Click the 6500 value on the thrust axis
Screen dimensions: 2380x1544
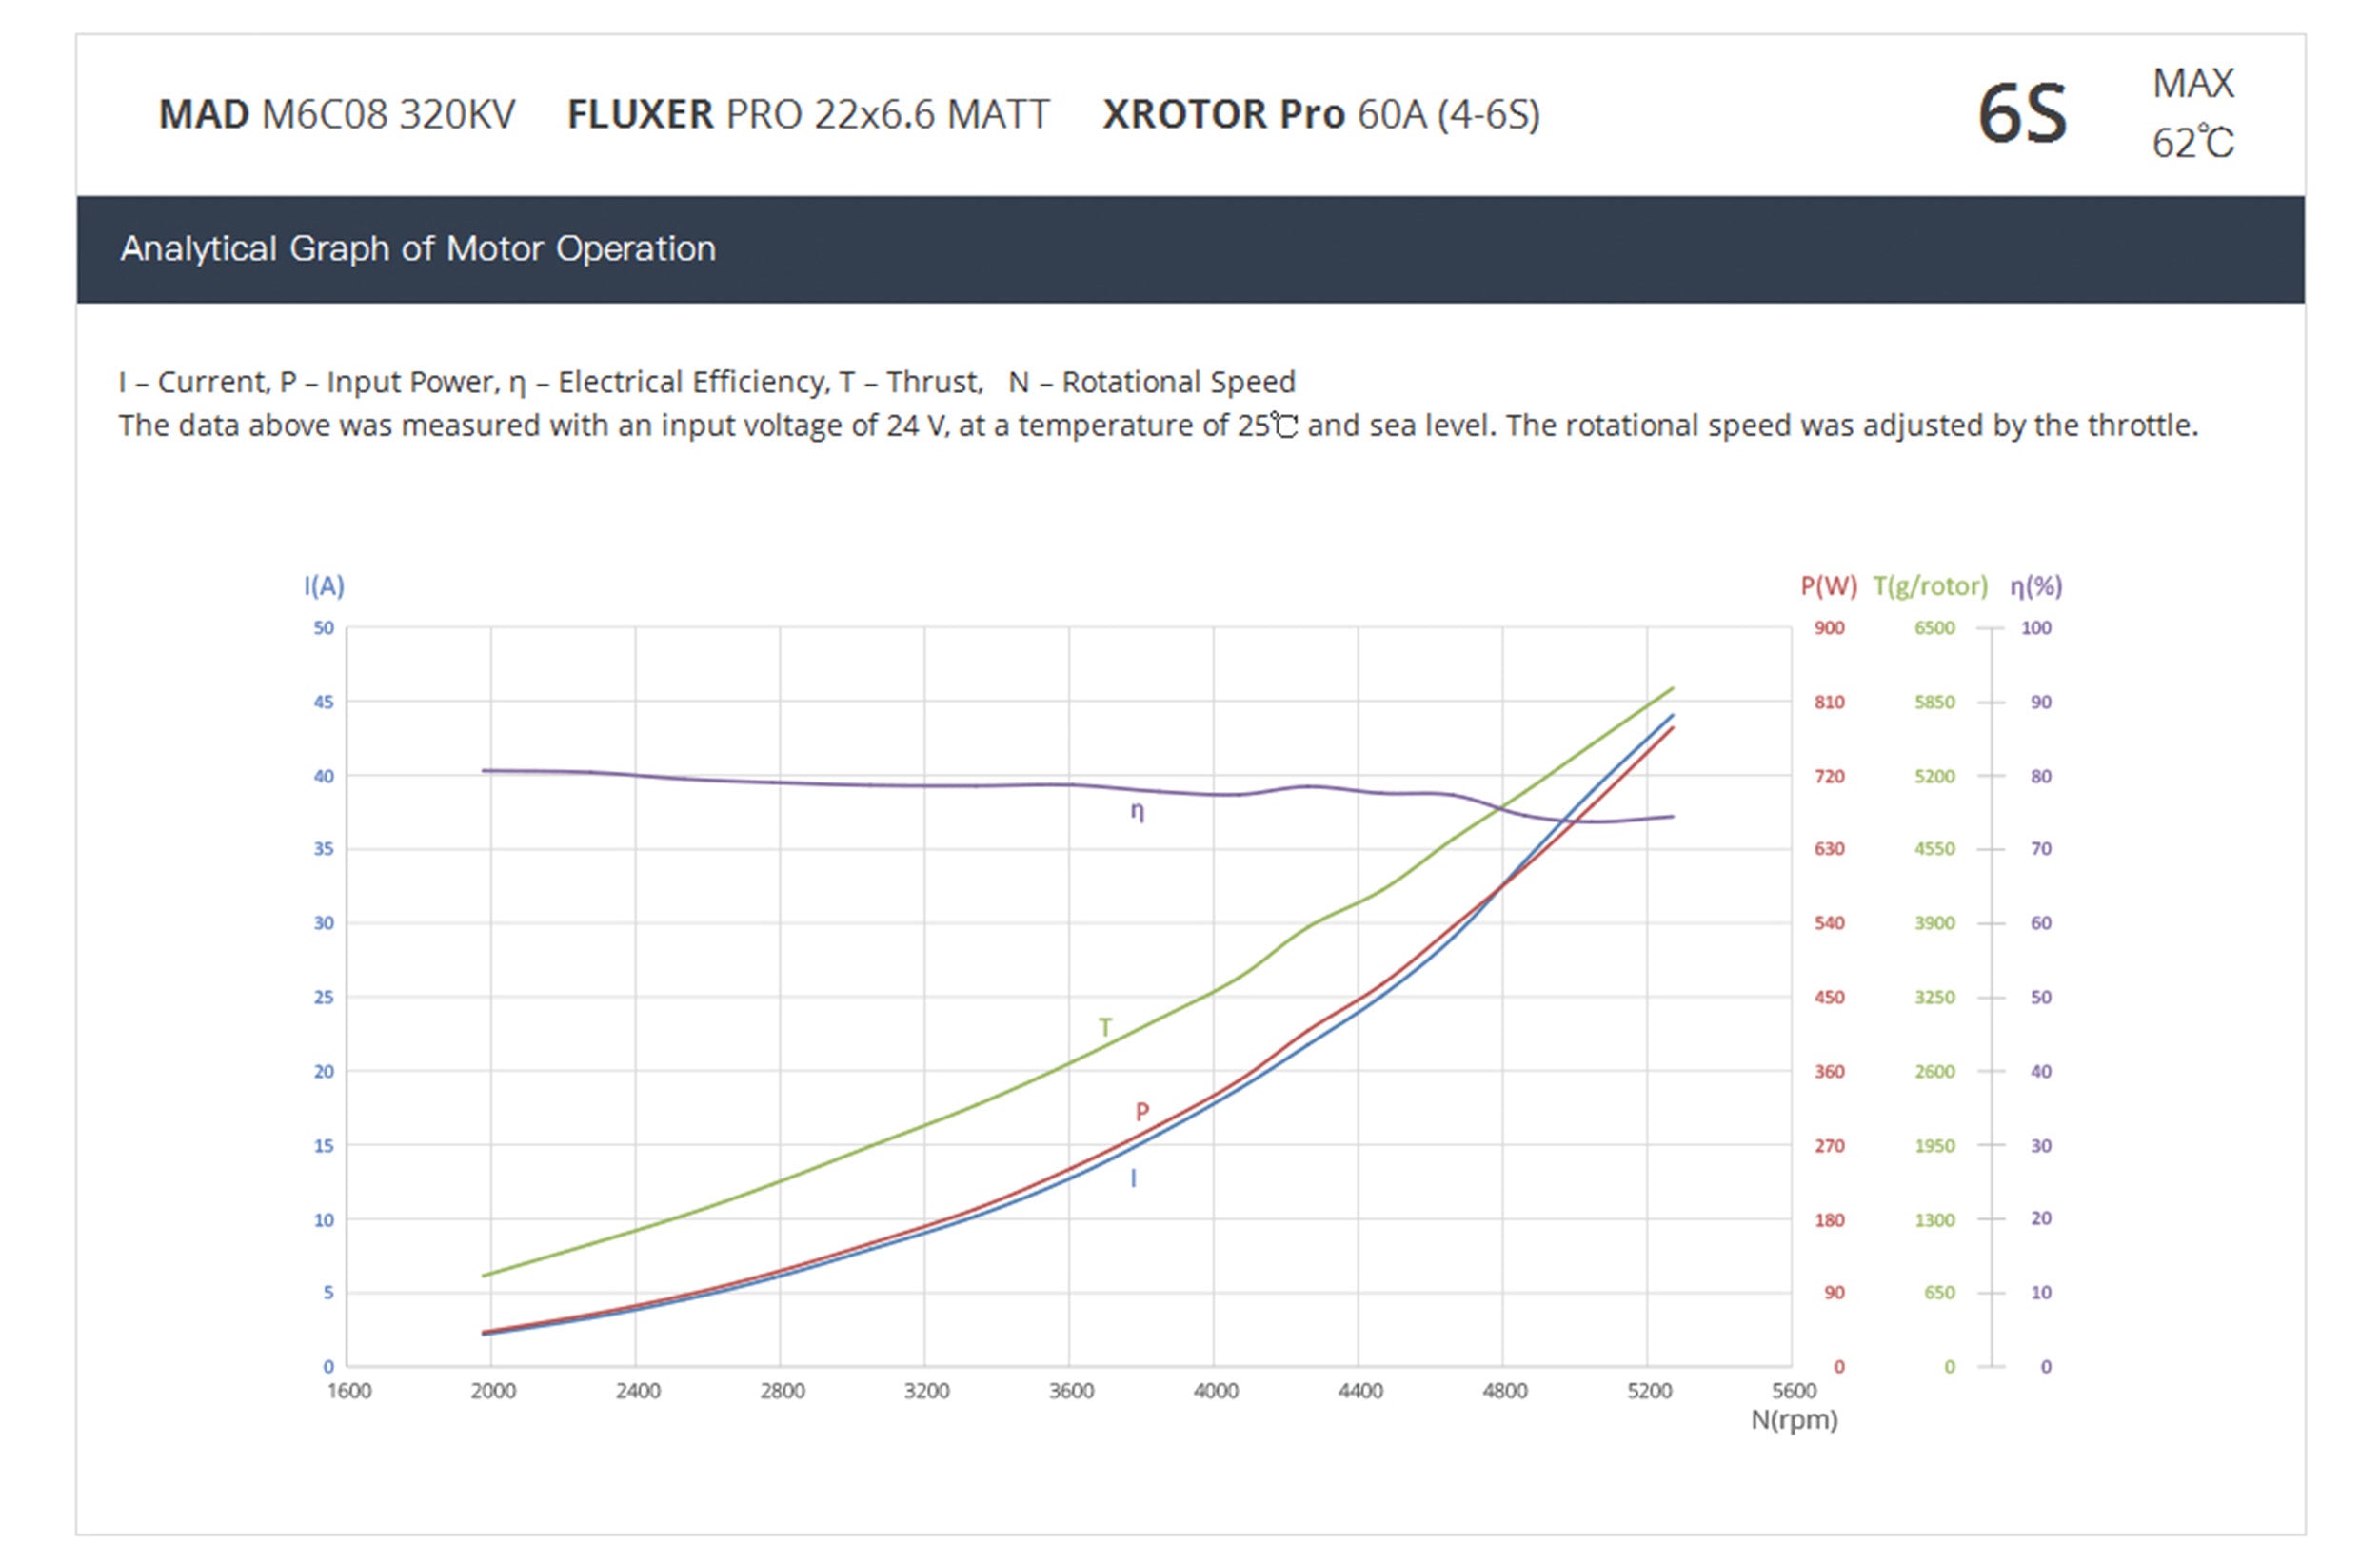(1934, 628)
